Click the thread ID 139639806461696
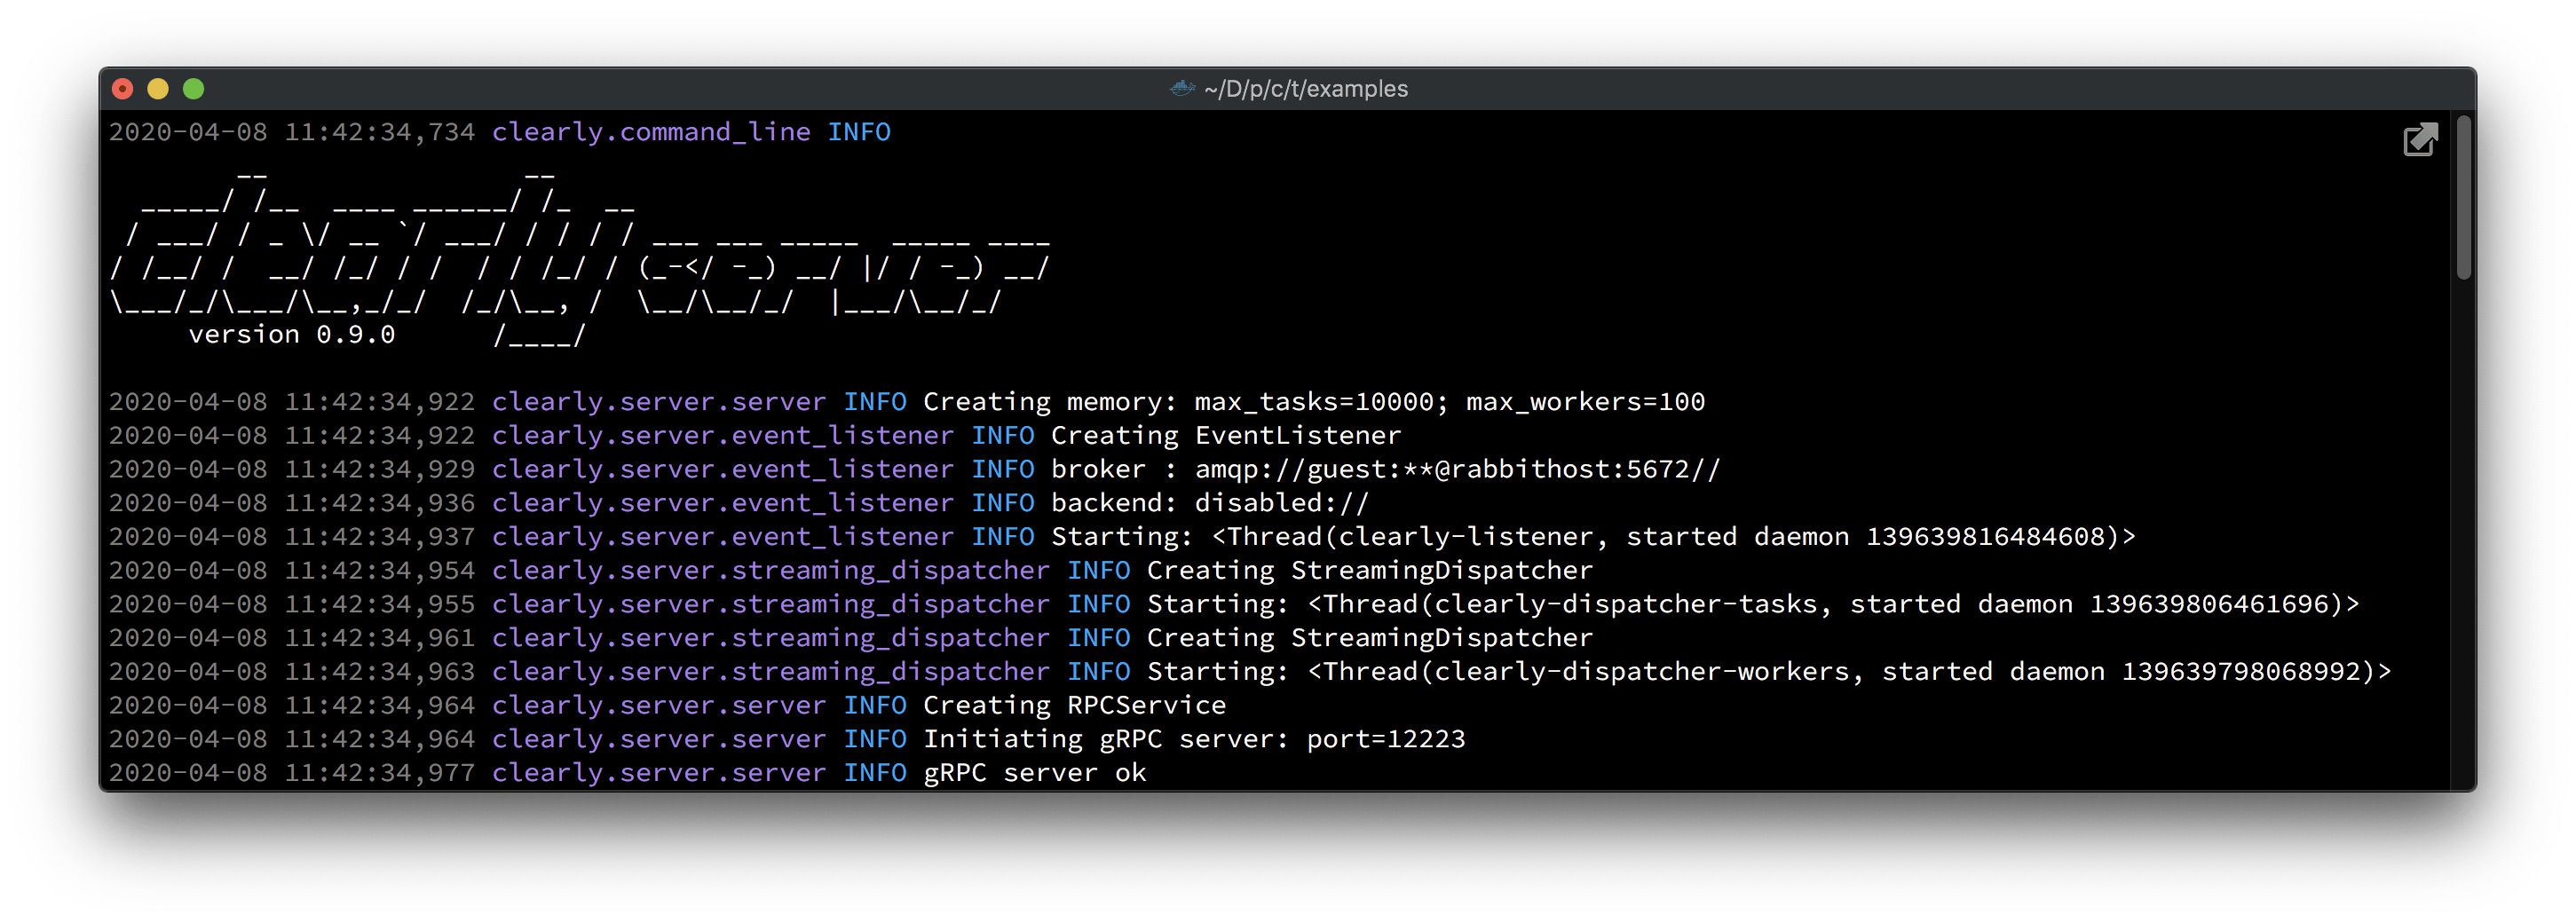The width and height of the screenshot is (2576, 923). pos(2210,604)
